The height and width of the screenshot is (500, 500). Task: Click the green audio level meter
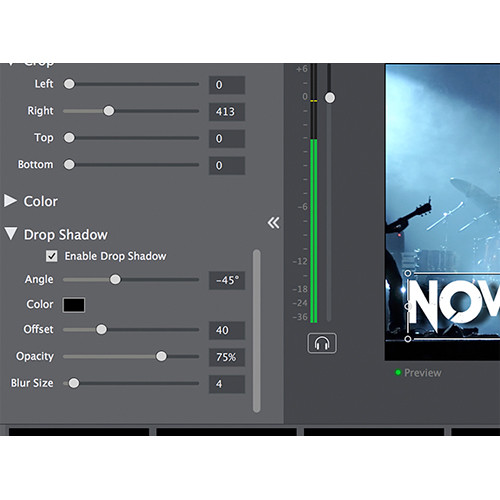pyautogui.click(x=314, y=231)
